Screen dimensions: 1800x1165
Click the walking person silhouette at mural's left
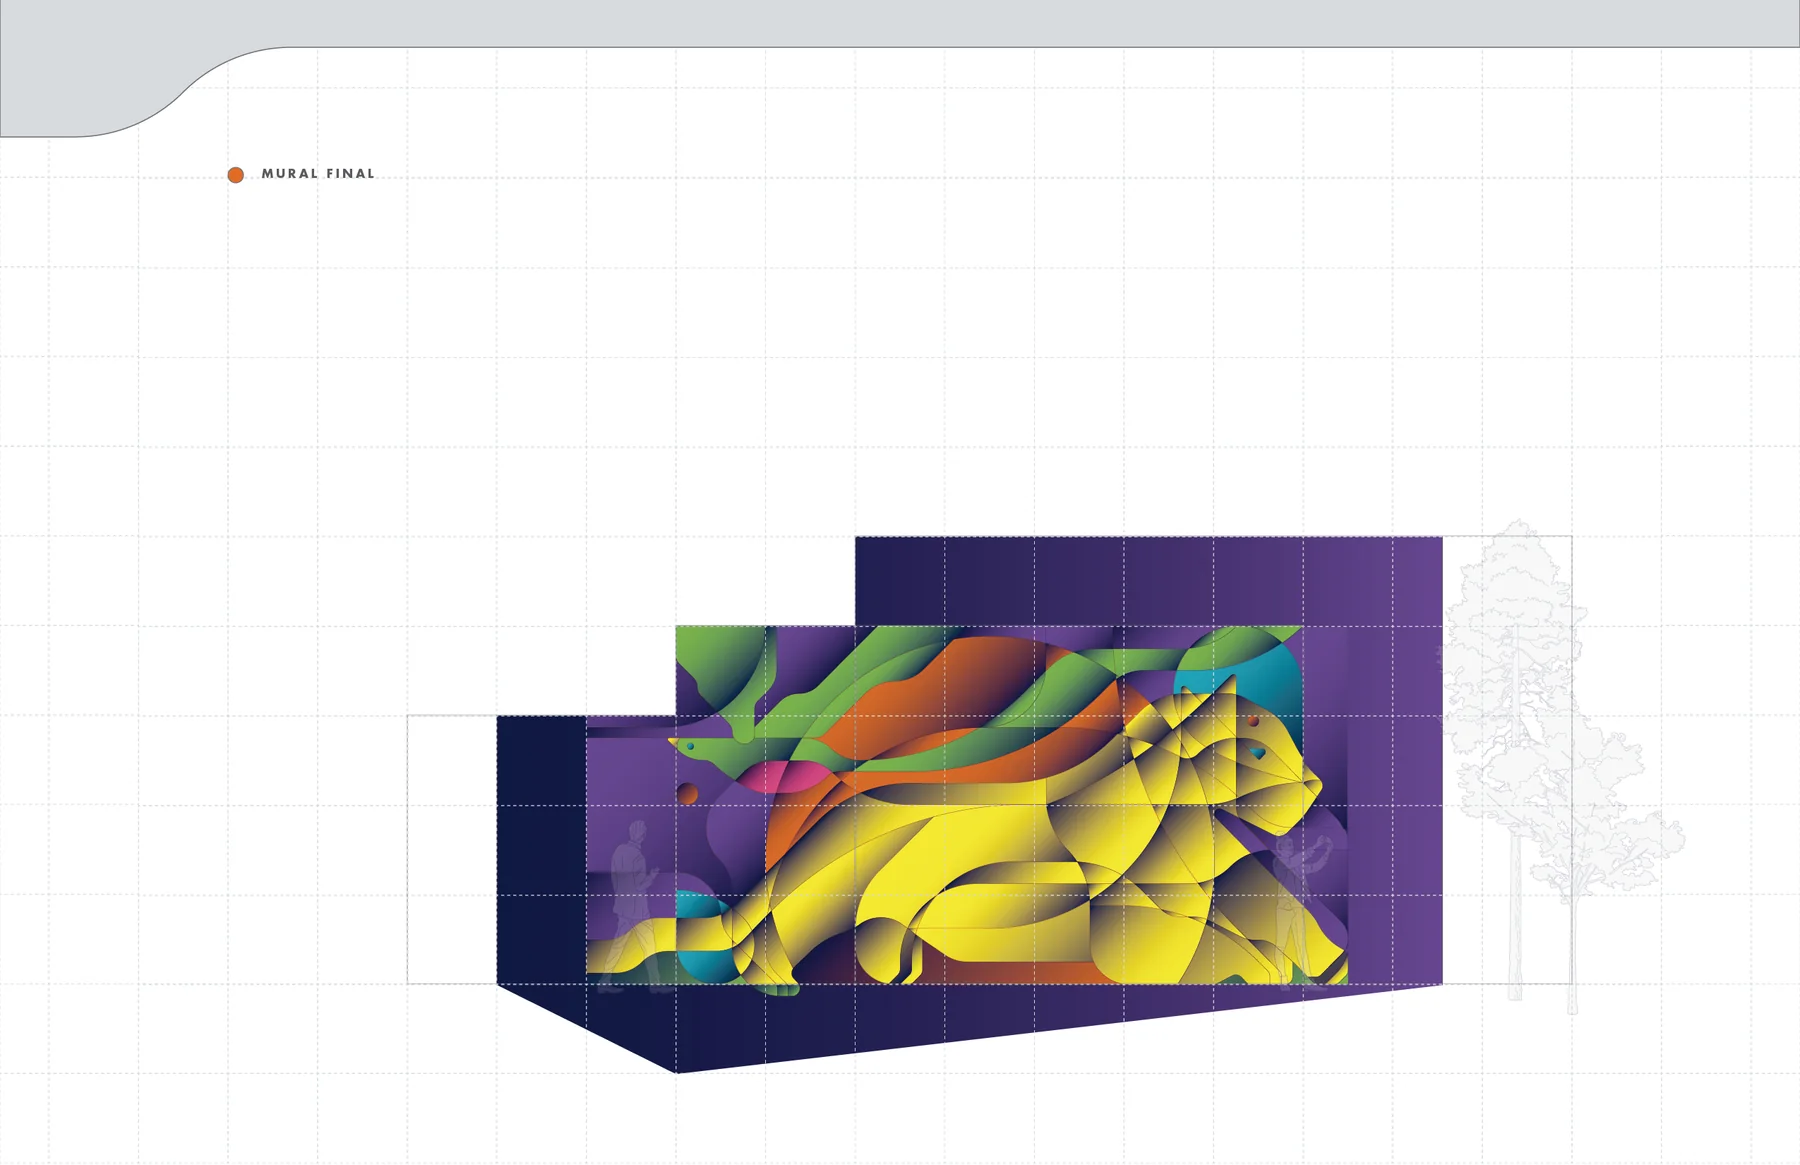coord(634,906)
